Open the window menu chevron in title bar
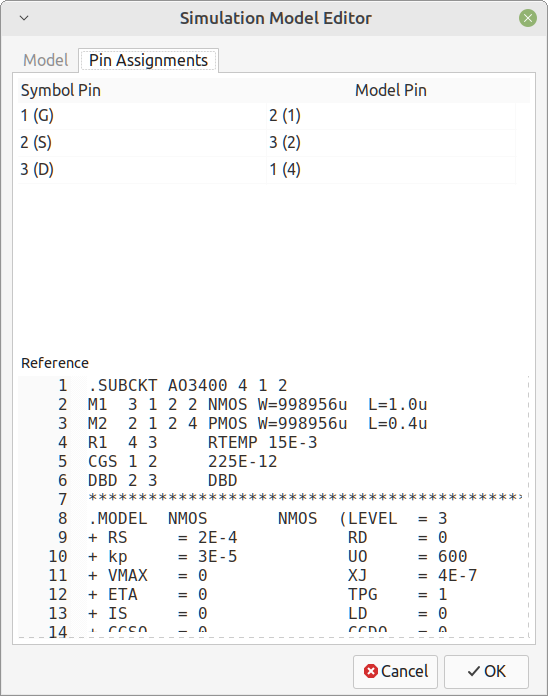The image size is (548, 696). (x=24, y=18)
